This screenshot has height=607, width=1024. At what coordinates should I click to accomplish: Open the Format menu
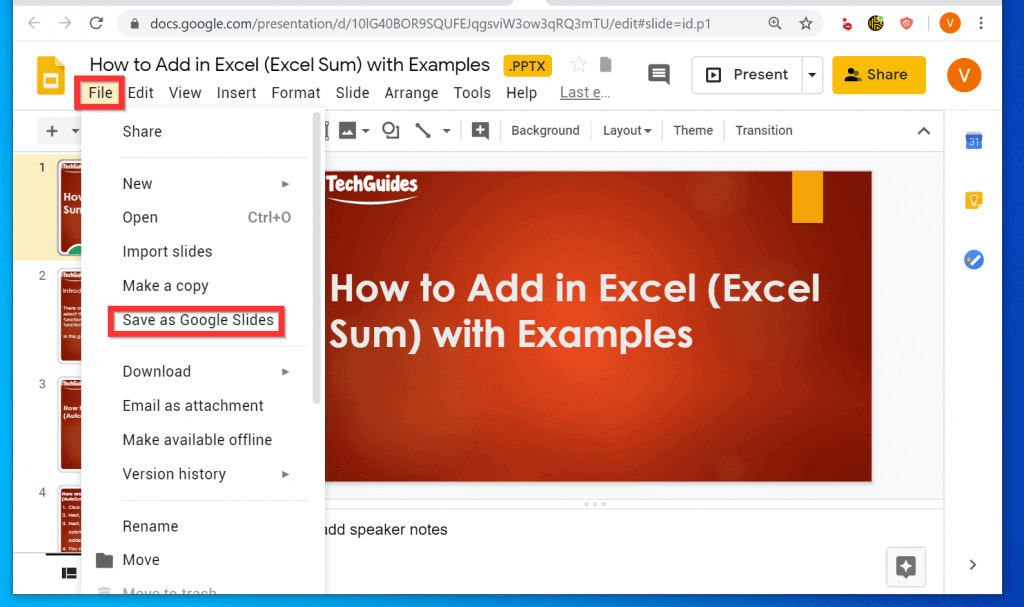coord(296,93)
